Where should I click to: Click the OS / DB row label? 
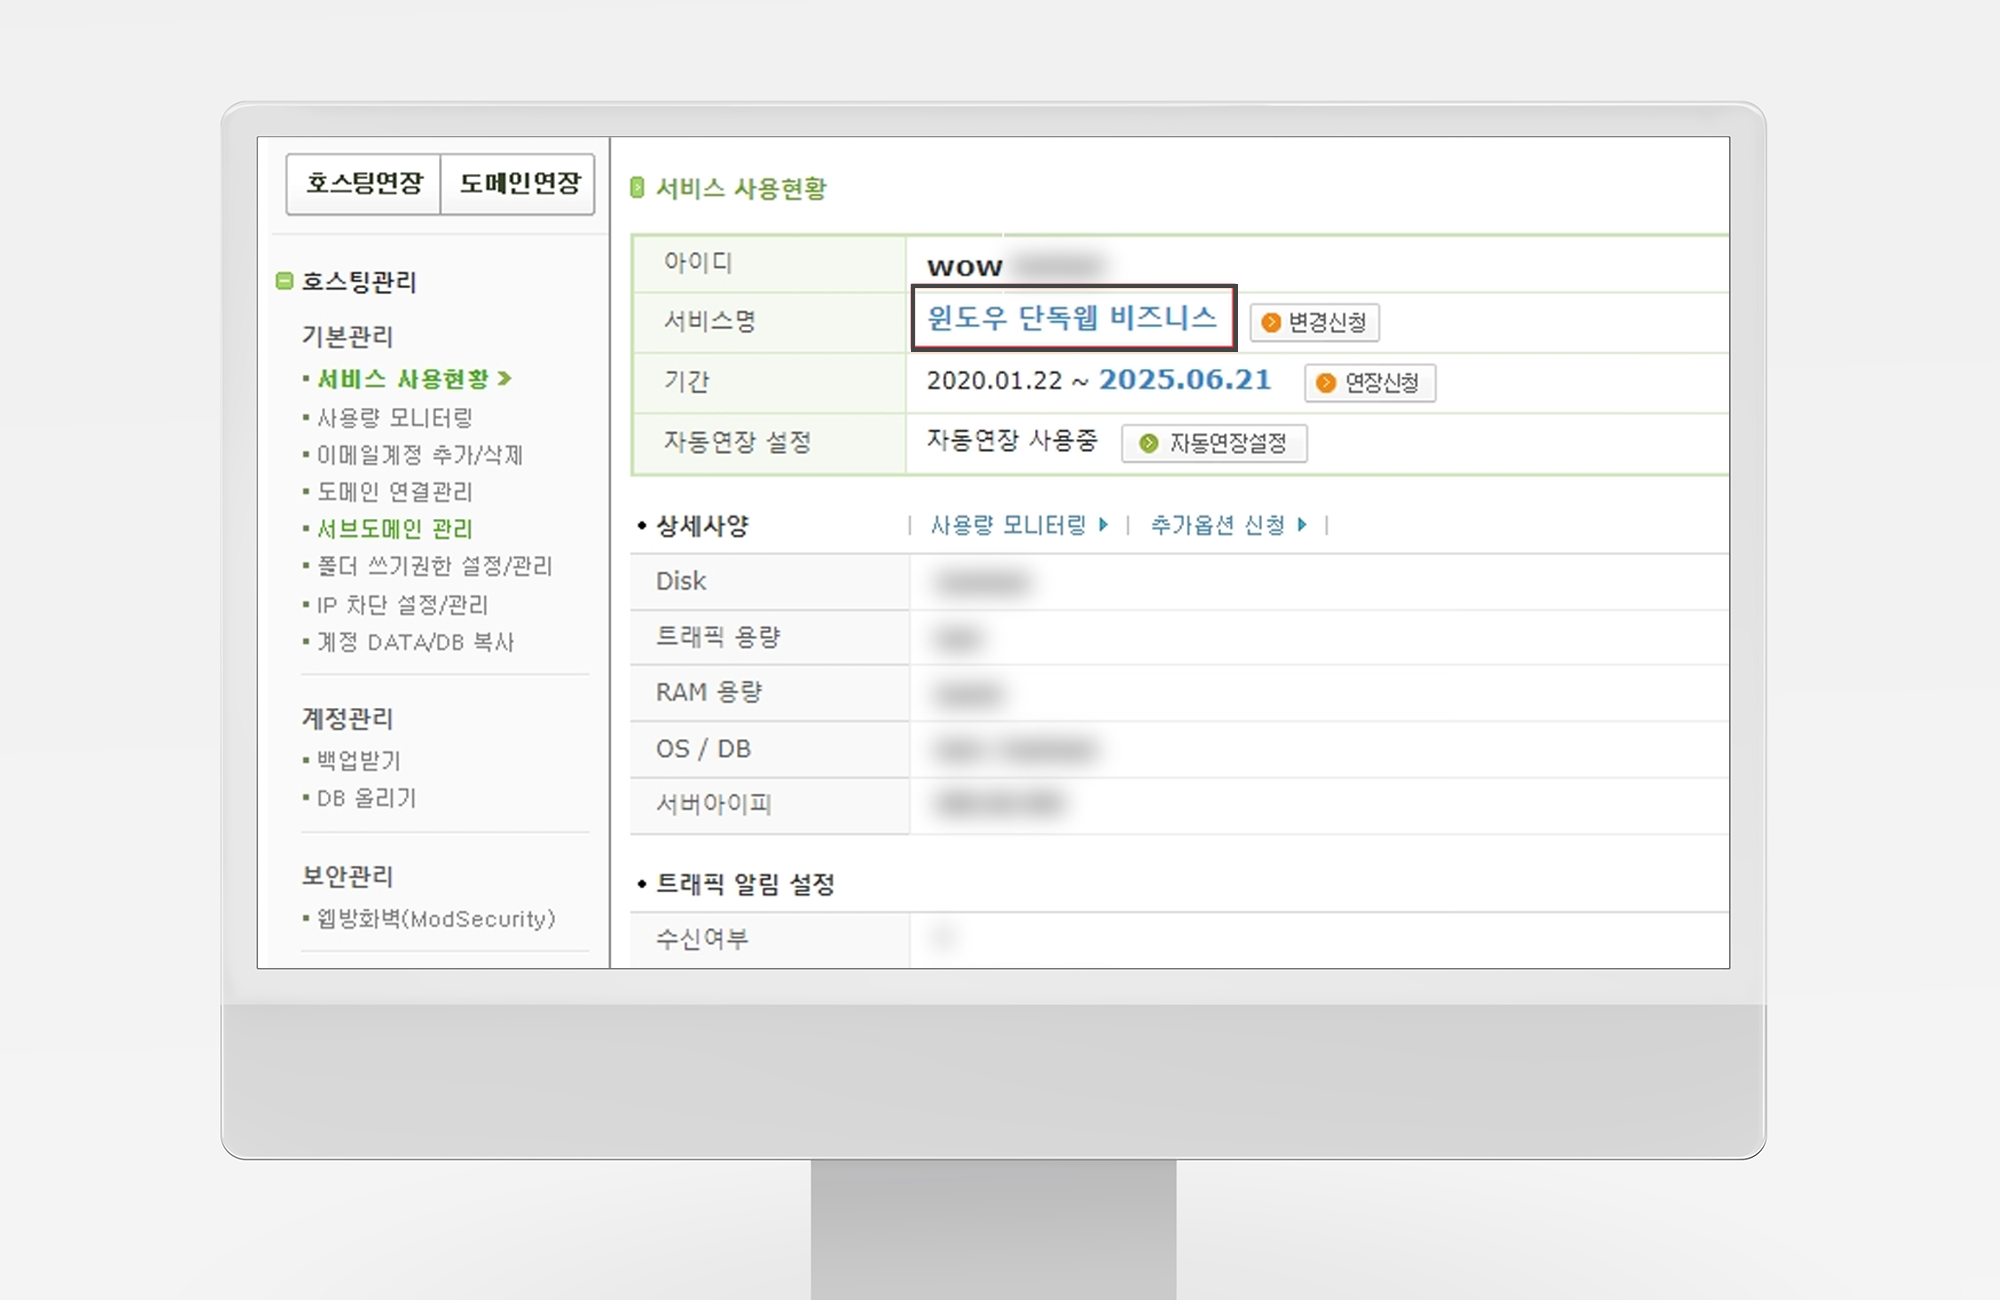[x=703, y=749]
